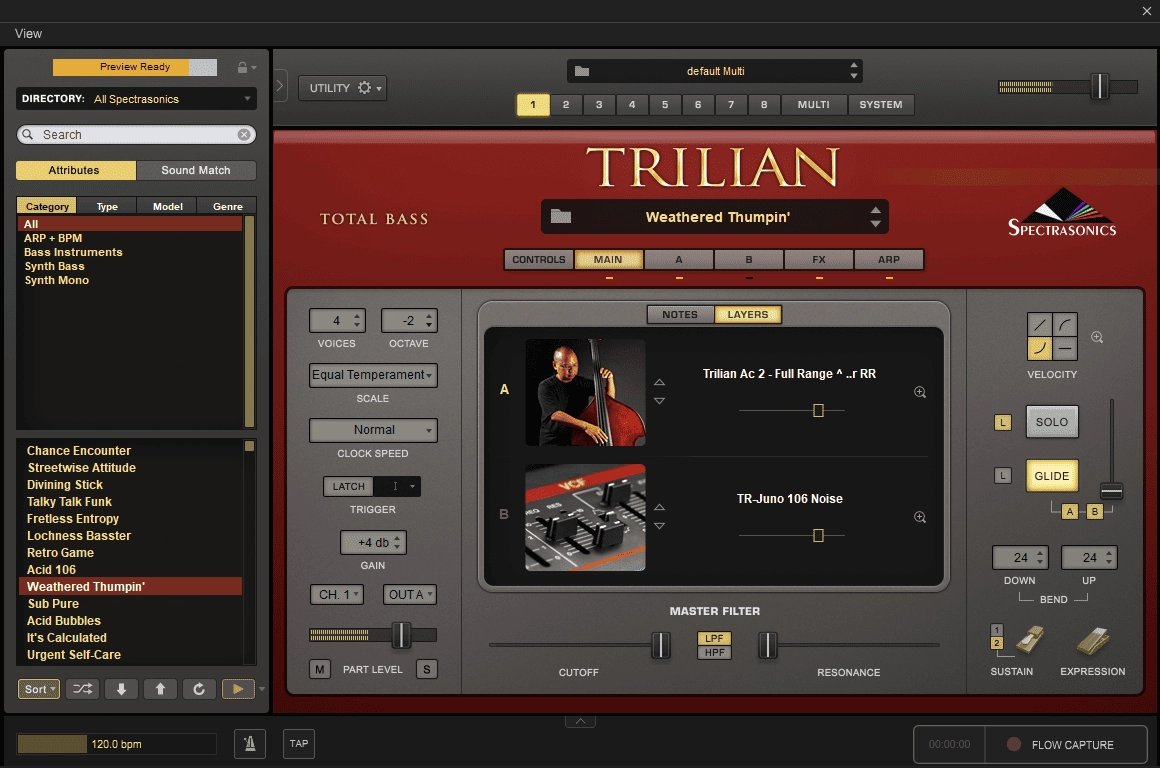Toggle the L button beside GLIDE
Screen dimensions: 1160x768
click(x=1002, y=476)
